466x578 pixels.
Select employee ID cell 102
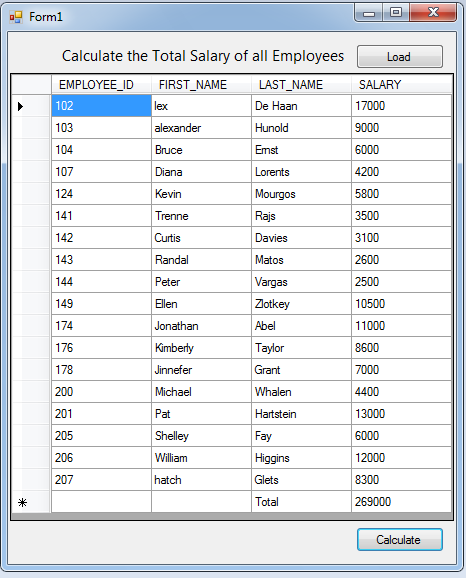pyautogui.click(x=101, y=106)
